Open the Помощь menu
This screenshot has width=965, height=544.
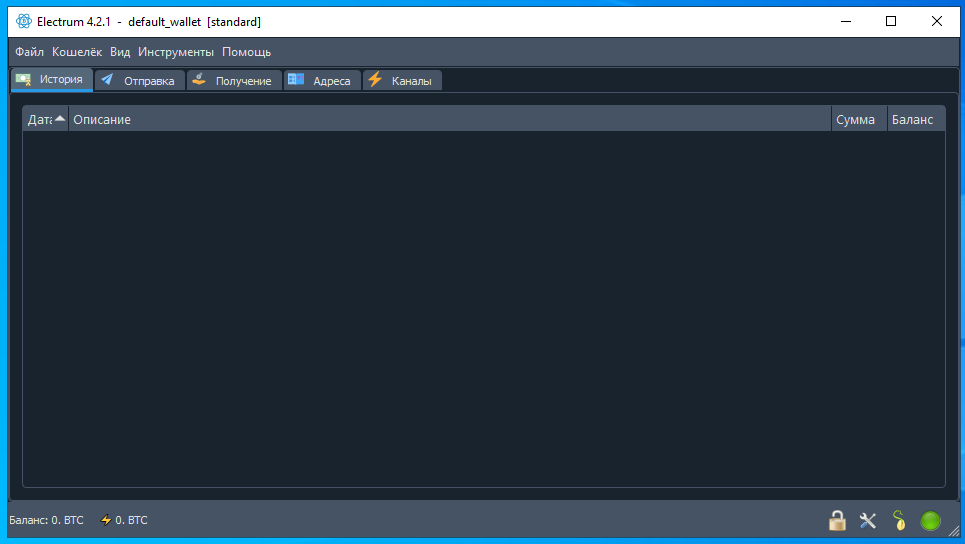click(x=246, y=52)
